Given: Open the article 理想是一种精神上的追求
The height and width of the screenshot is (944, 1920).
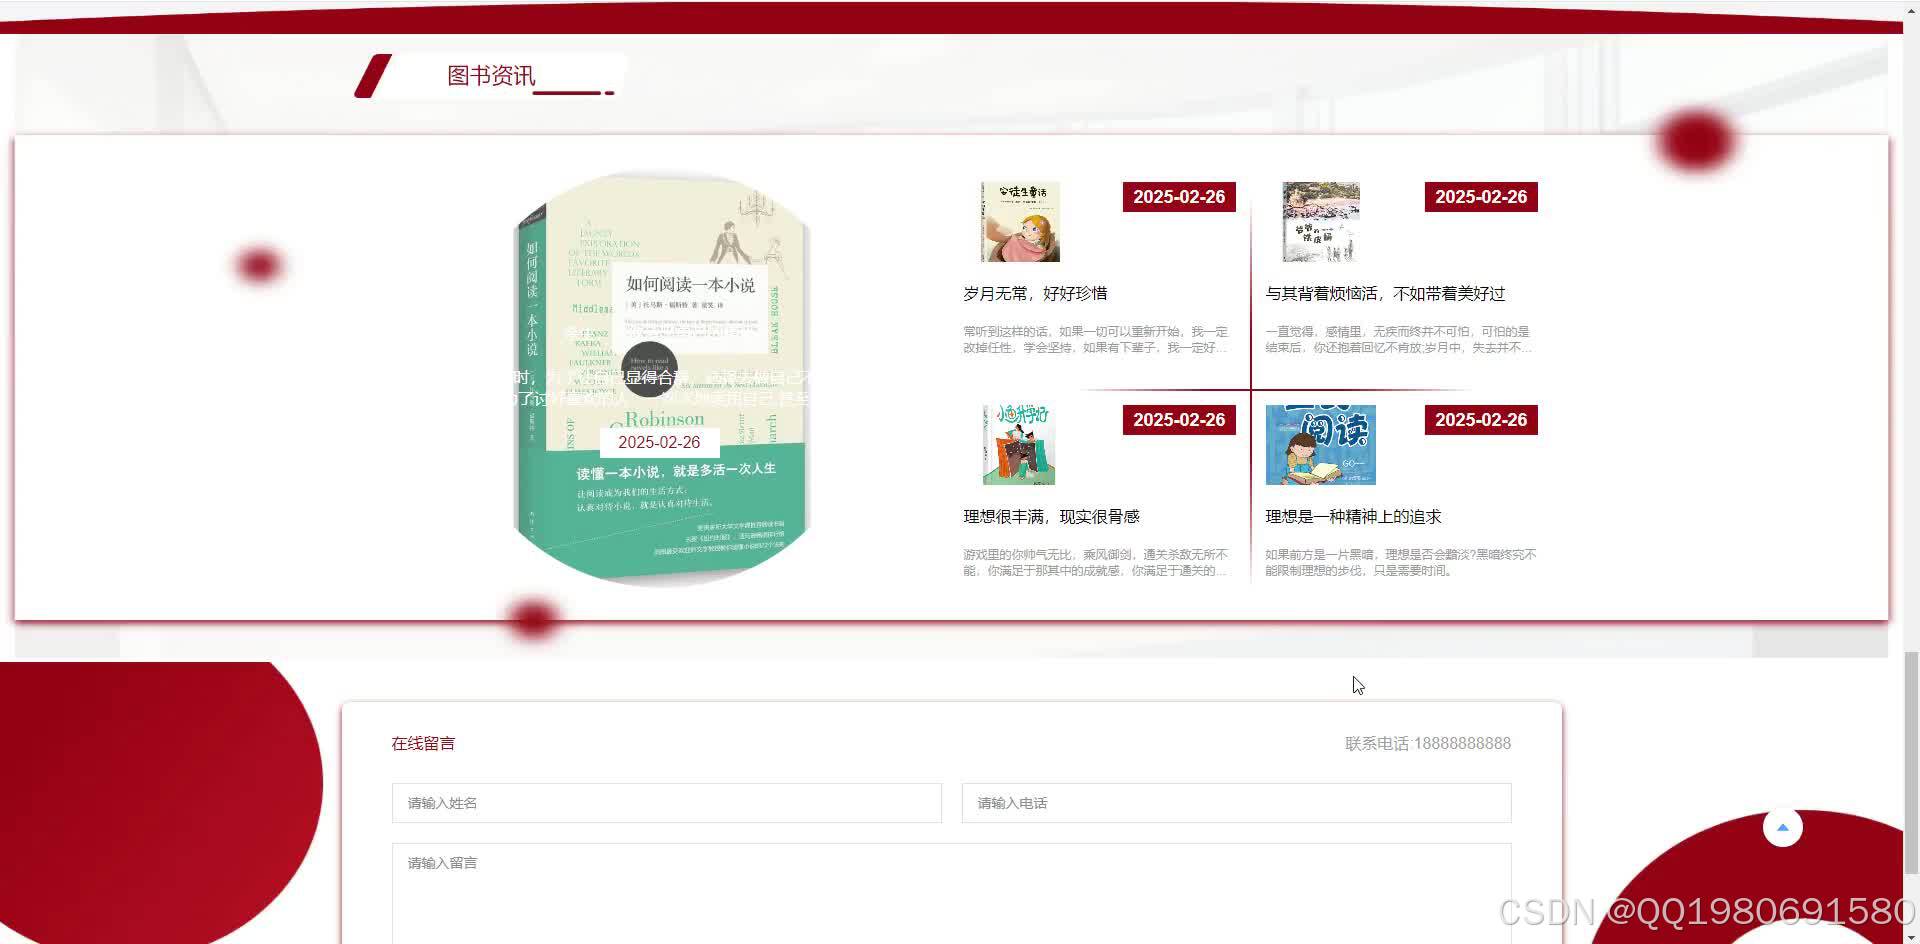Looking at the screenshot, I should click(1353, 516).
